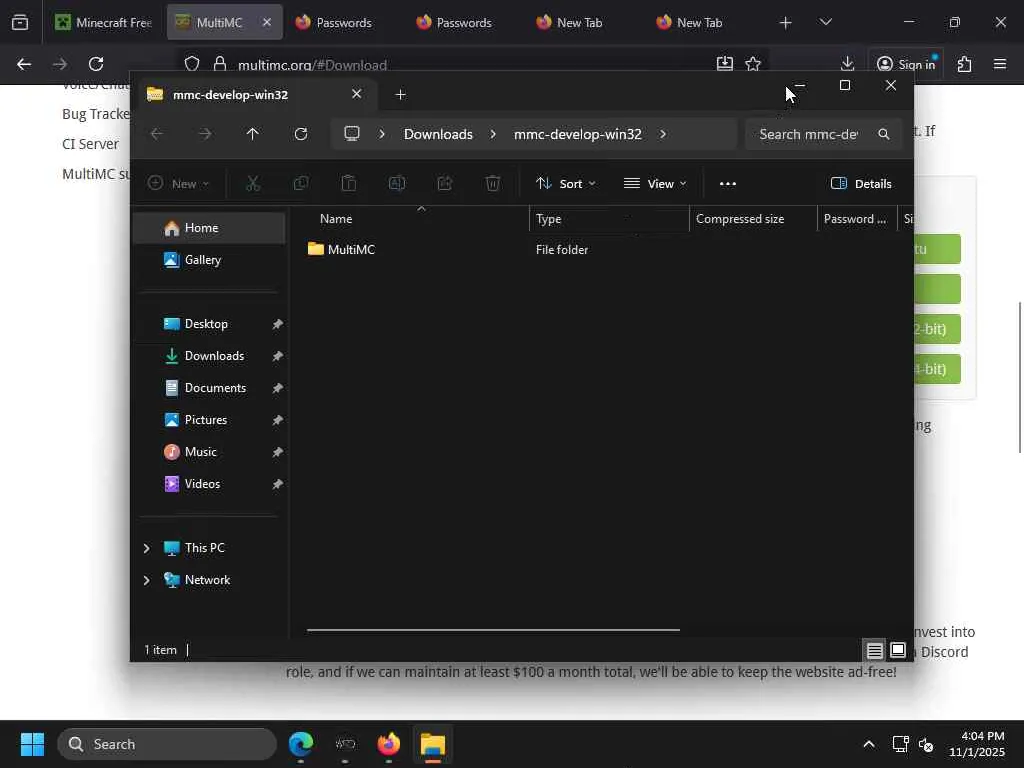
Task: Click the install page app icon in Firefox address bar
Action: [724, 64]
